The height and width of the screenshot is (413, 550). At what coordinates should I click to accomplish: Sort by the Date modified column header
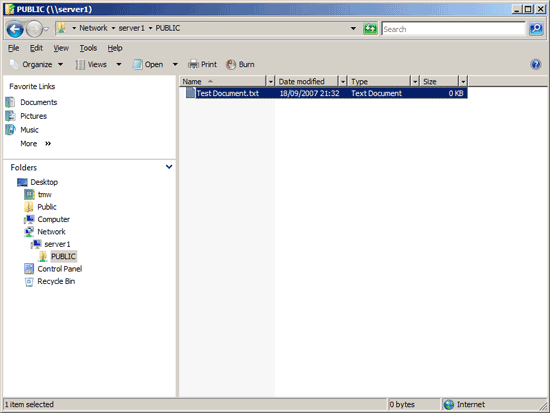click(x=307, y=81)
